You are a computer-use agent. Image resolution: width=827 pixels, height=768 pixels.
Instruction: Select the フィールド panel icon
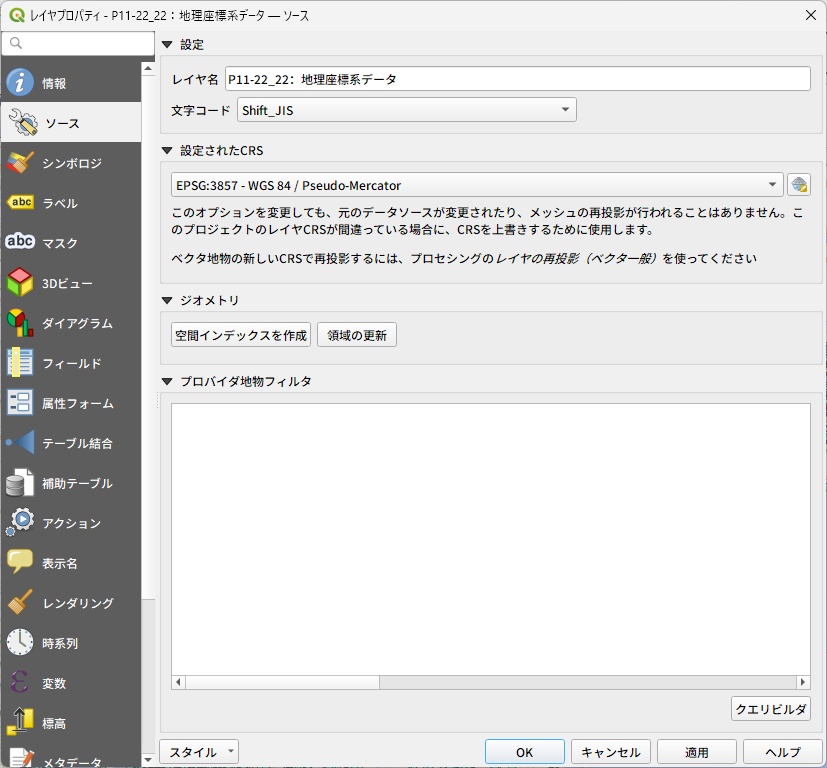pos(72,362)
